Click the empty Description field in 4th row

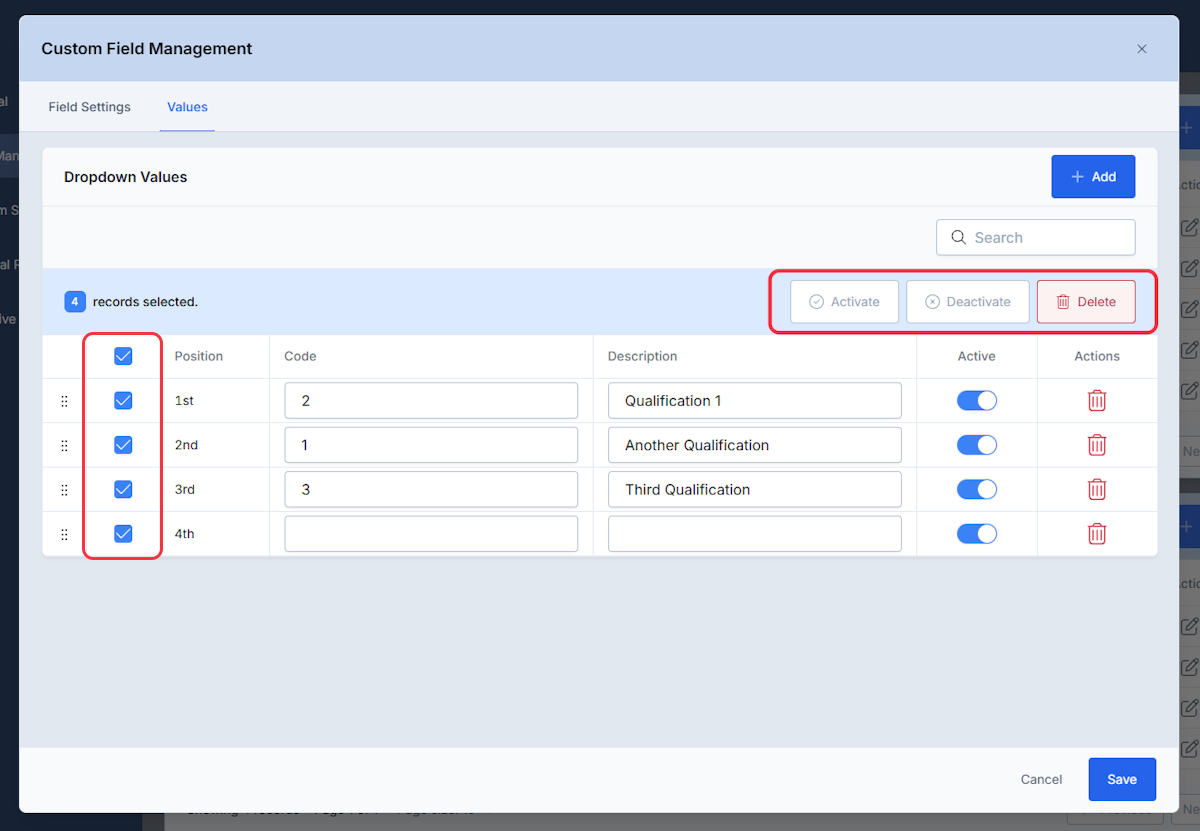[755, 534]
